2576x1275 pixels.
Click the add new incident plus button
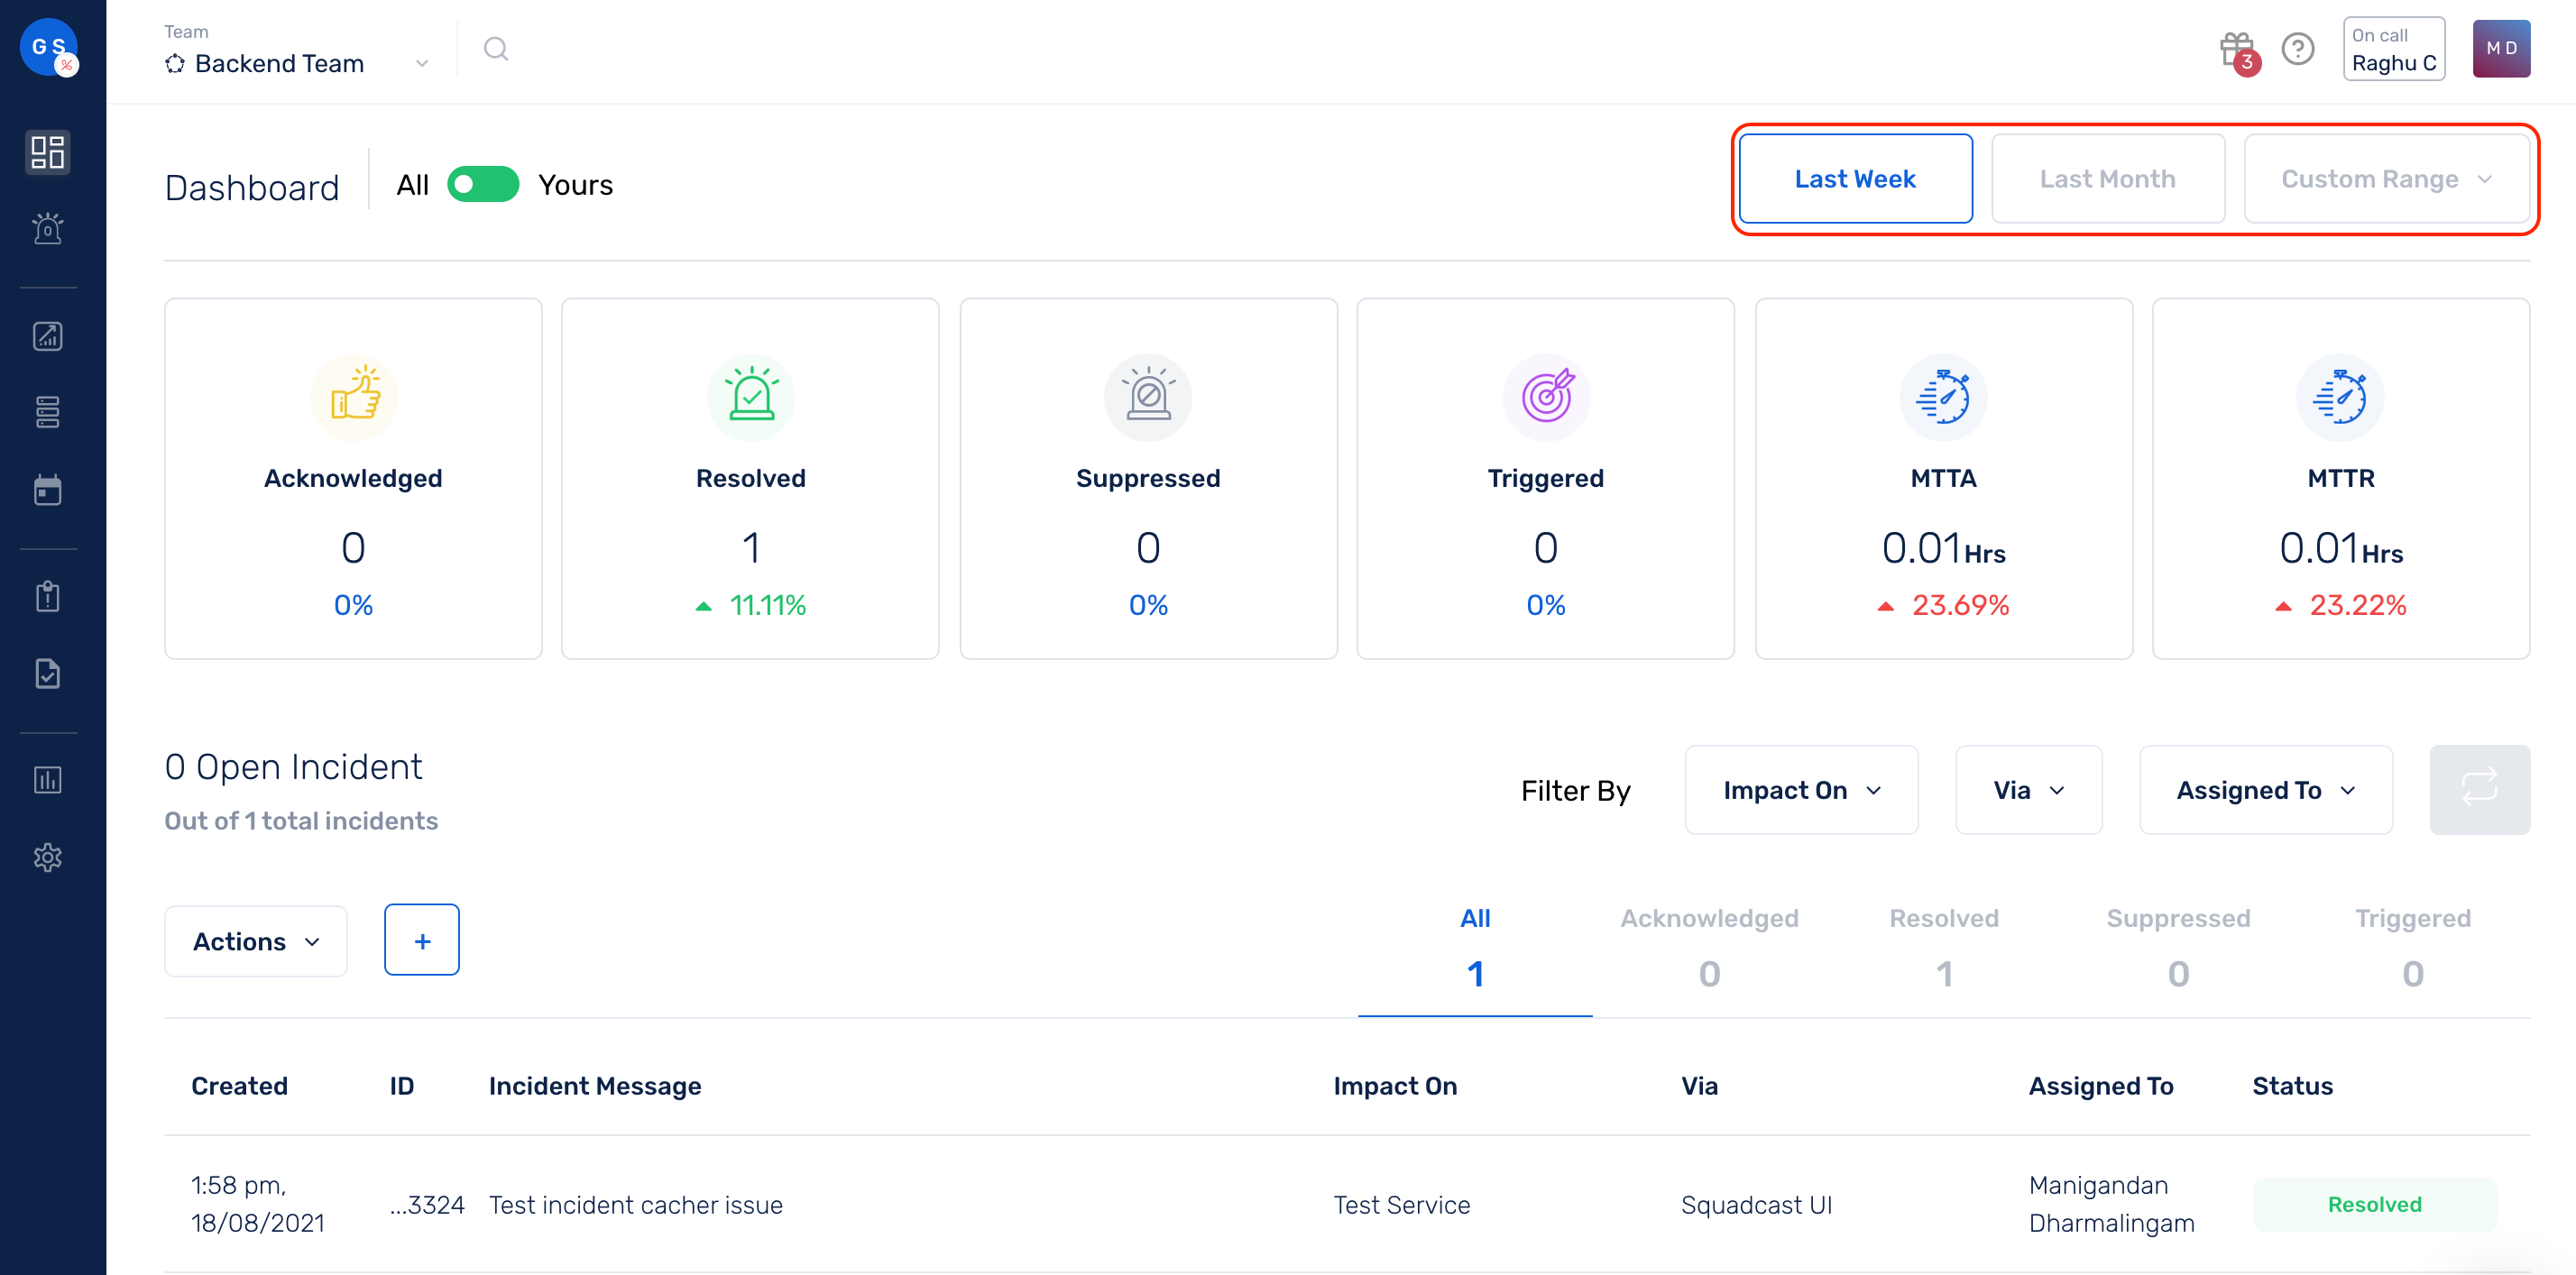point(420,940)
